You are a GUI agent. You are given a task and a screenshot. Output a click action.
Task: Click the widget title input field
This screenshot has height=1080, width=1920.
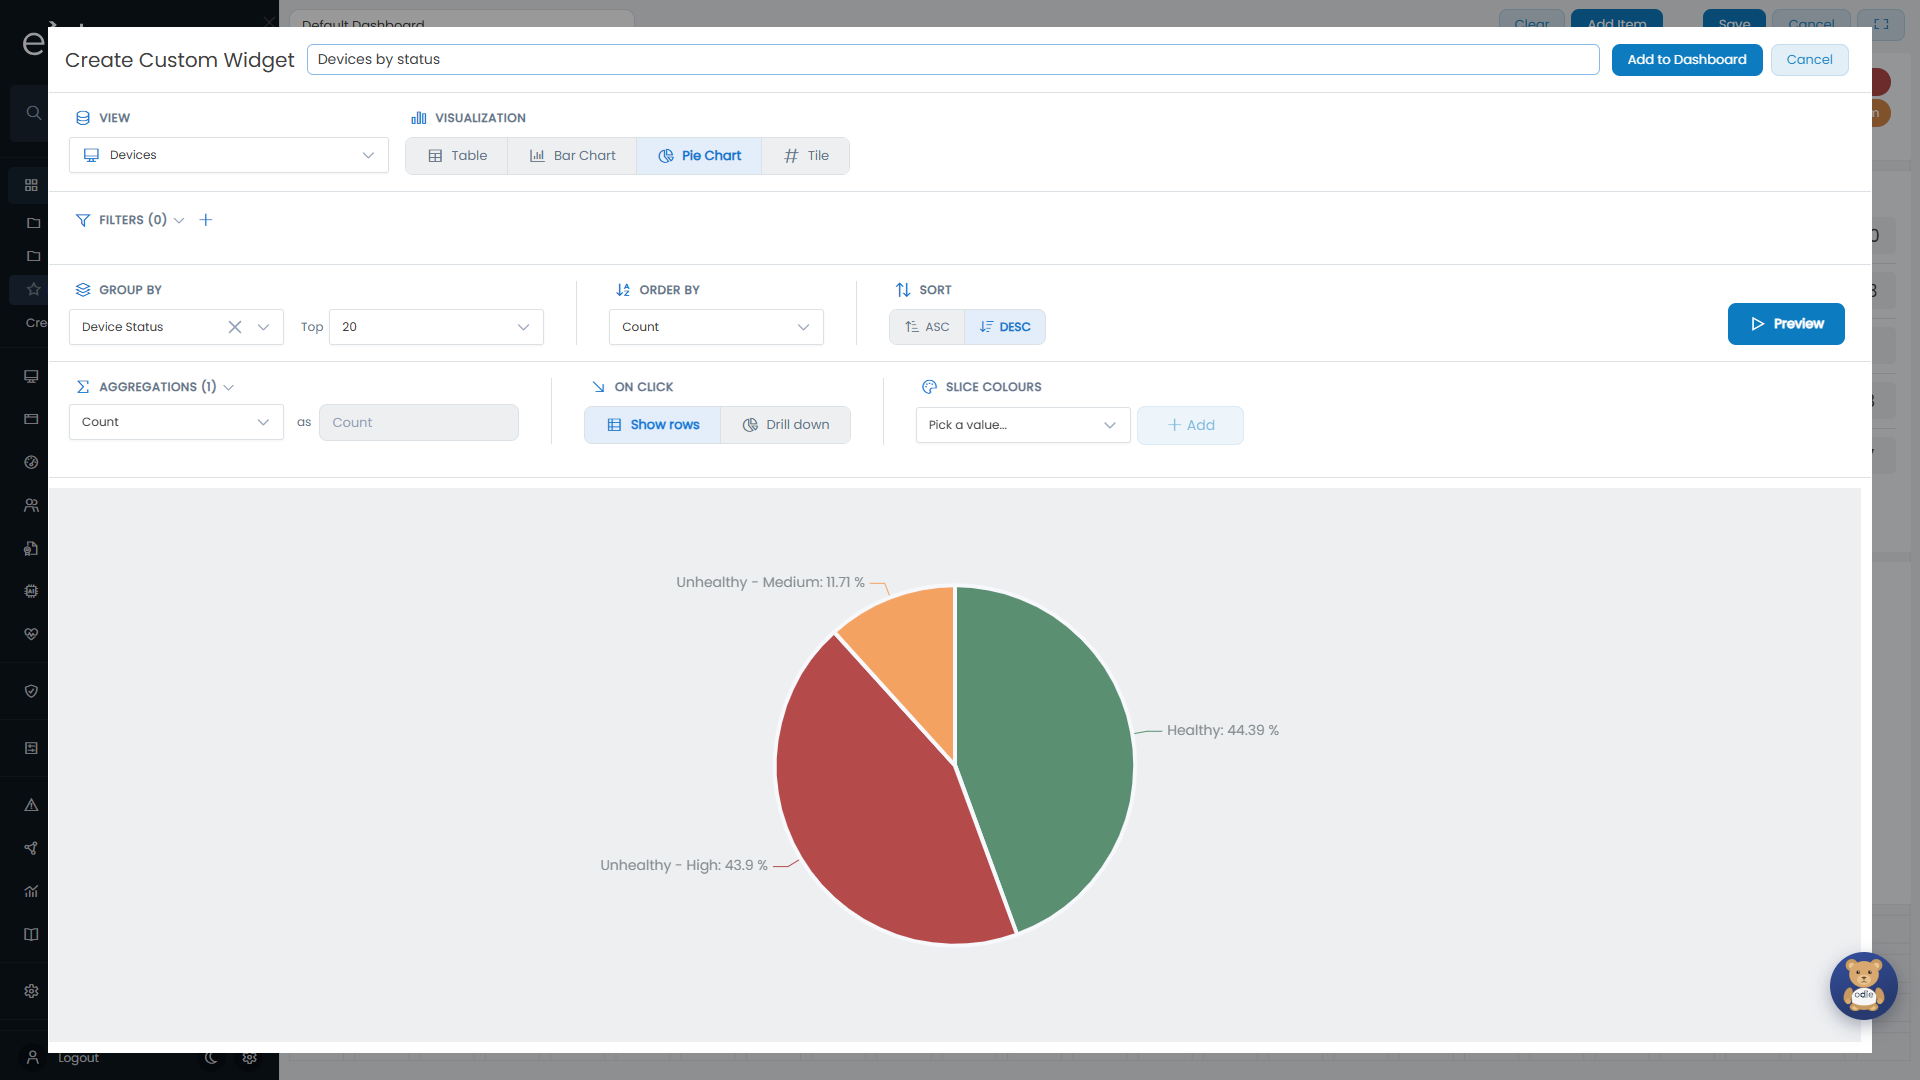(953, 59)
